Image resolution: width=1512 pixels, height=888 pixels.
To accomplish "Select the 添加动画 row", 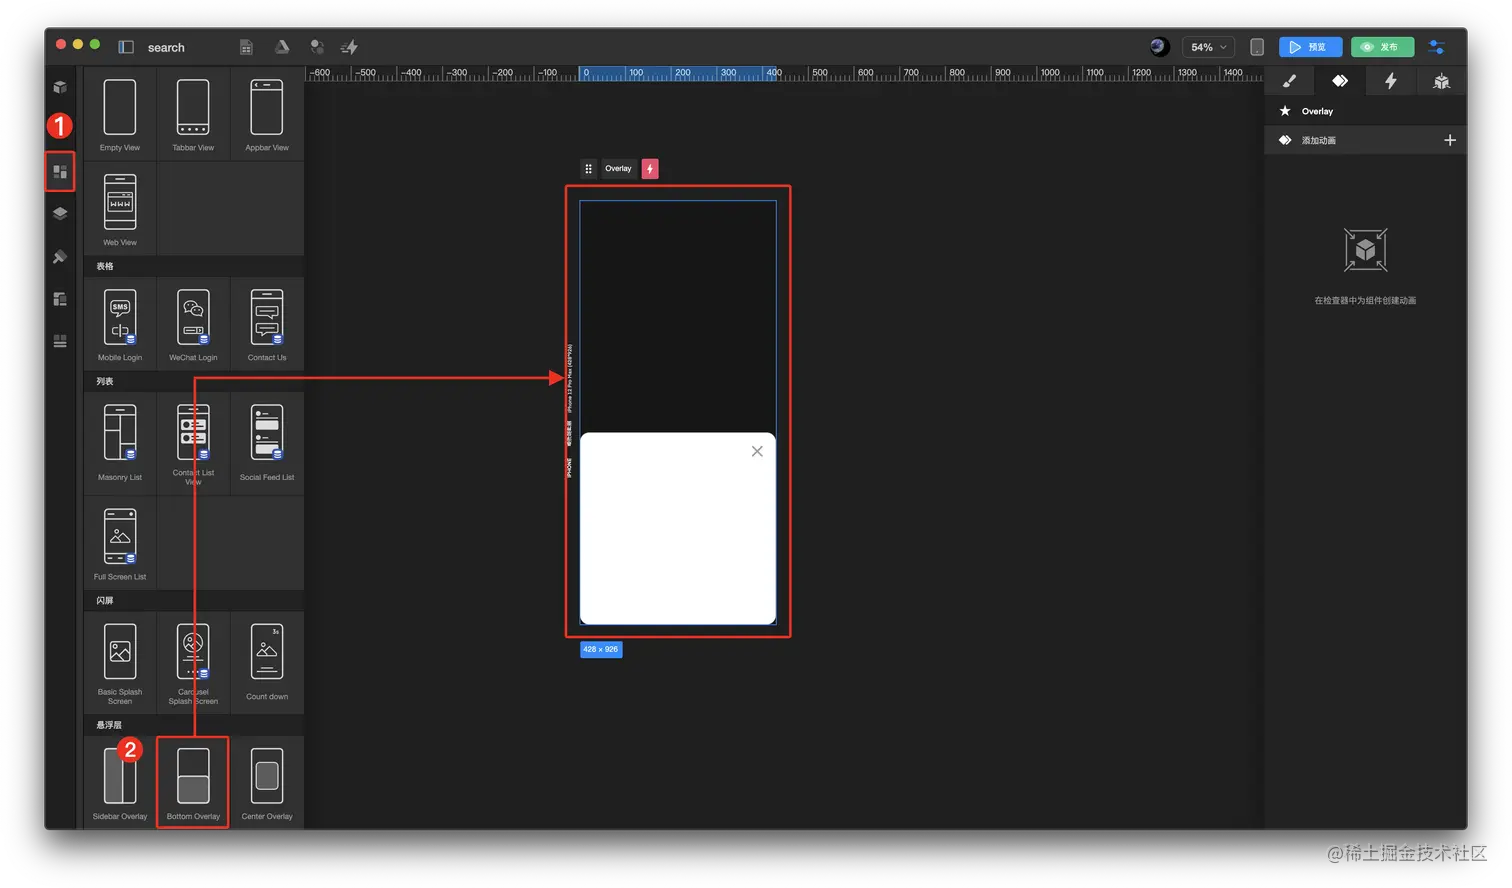I will tap(1365, 140).
